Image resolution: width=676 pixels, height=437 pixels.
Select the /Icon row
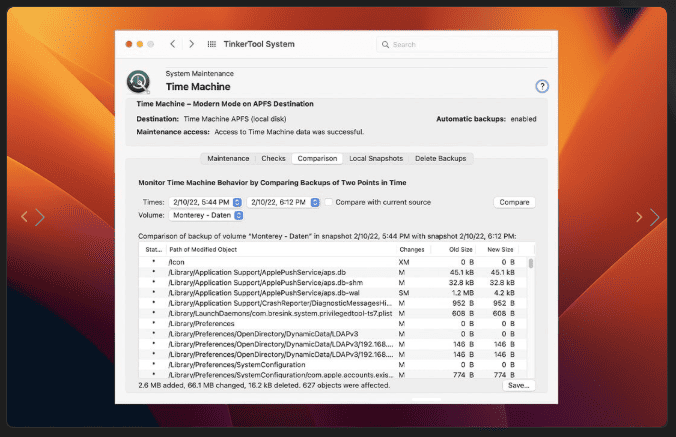[x=333, y=262]
